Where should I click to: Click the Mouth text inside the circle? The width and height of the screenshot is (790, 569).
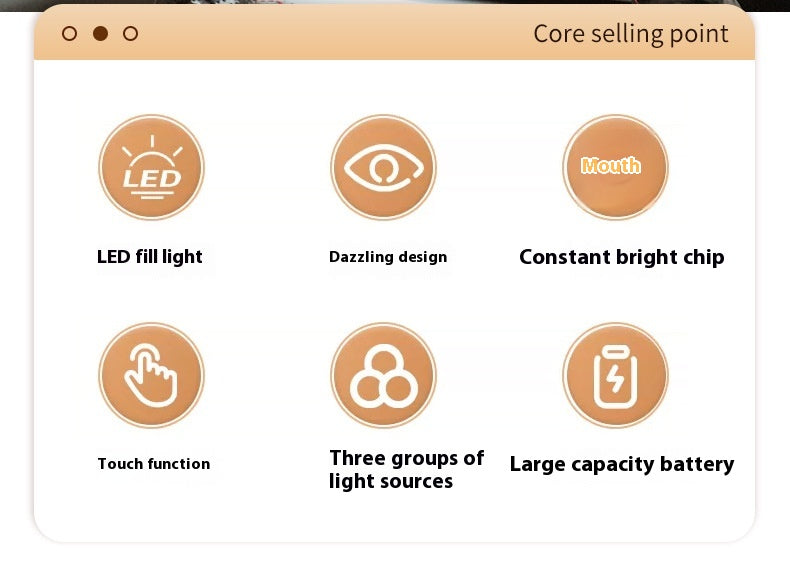click(611, 165)
